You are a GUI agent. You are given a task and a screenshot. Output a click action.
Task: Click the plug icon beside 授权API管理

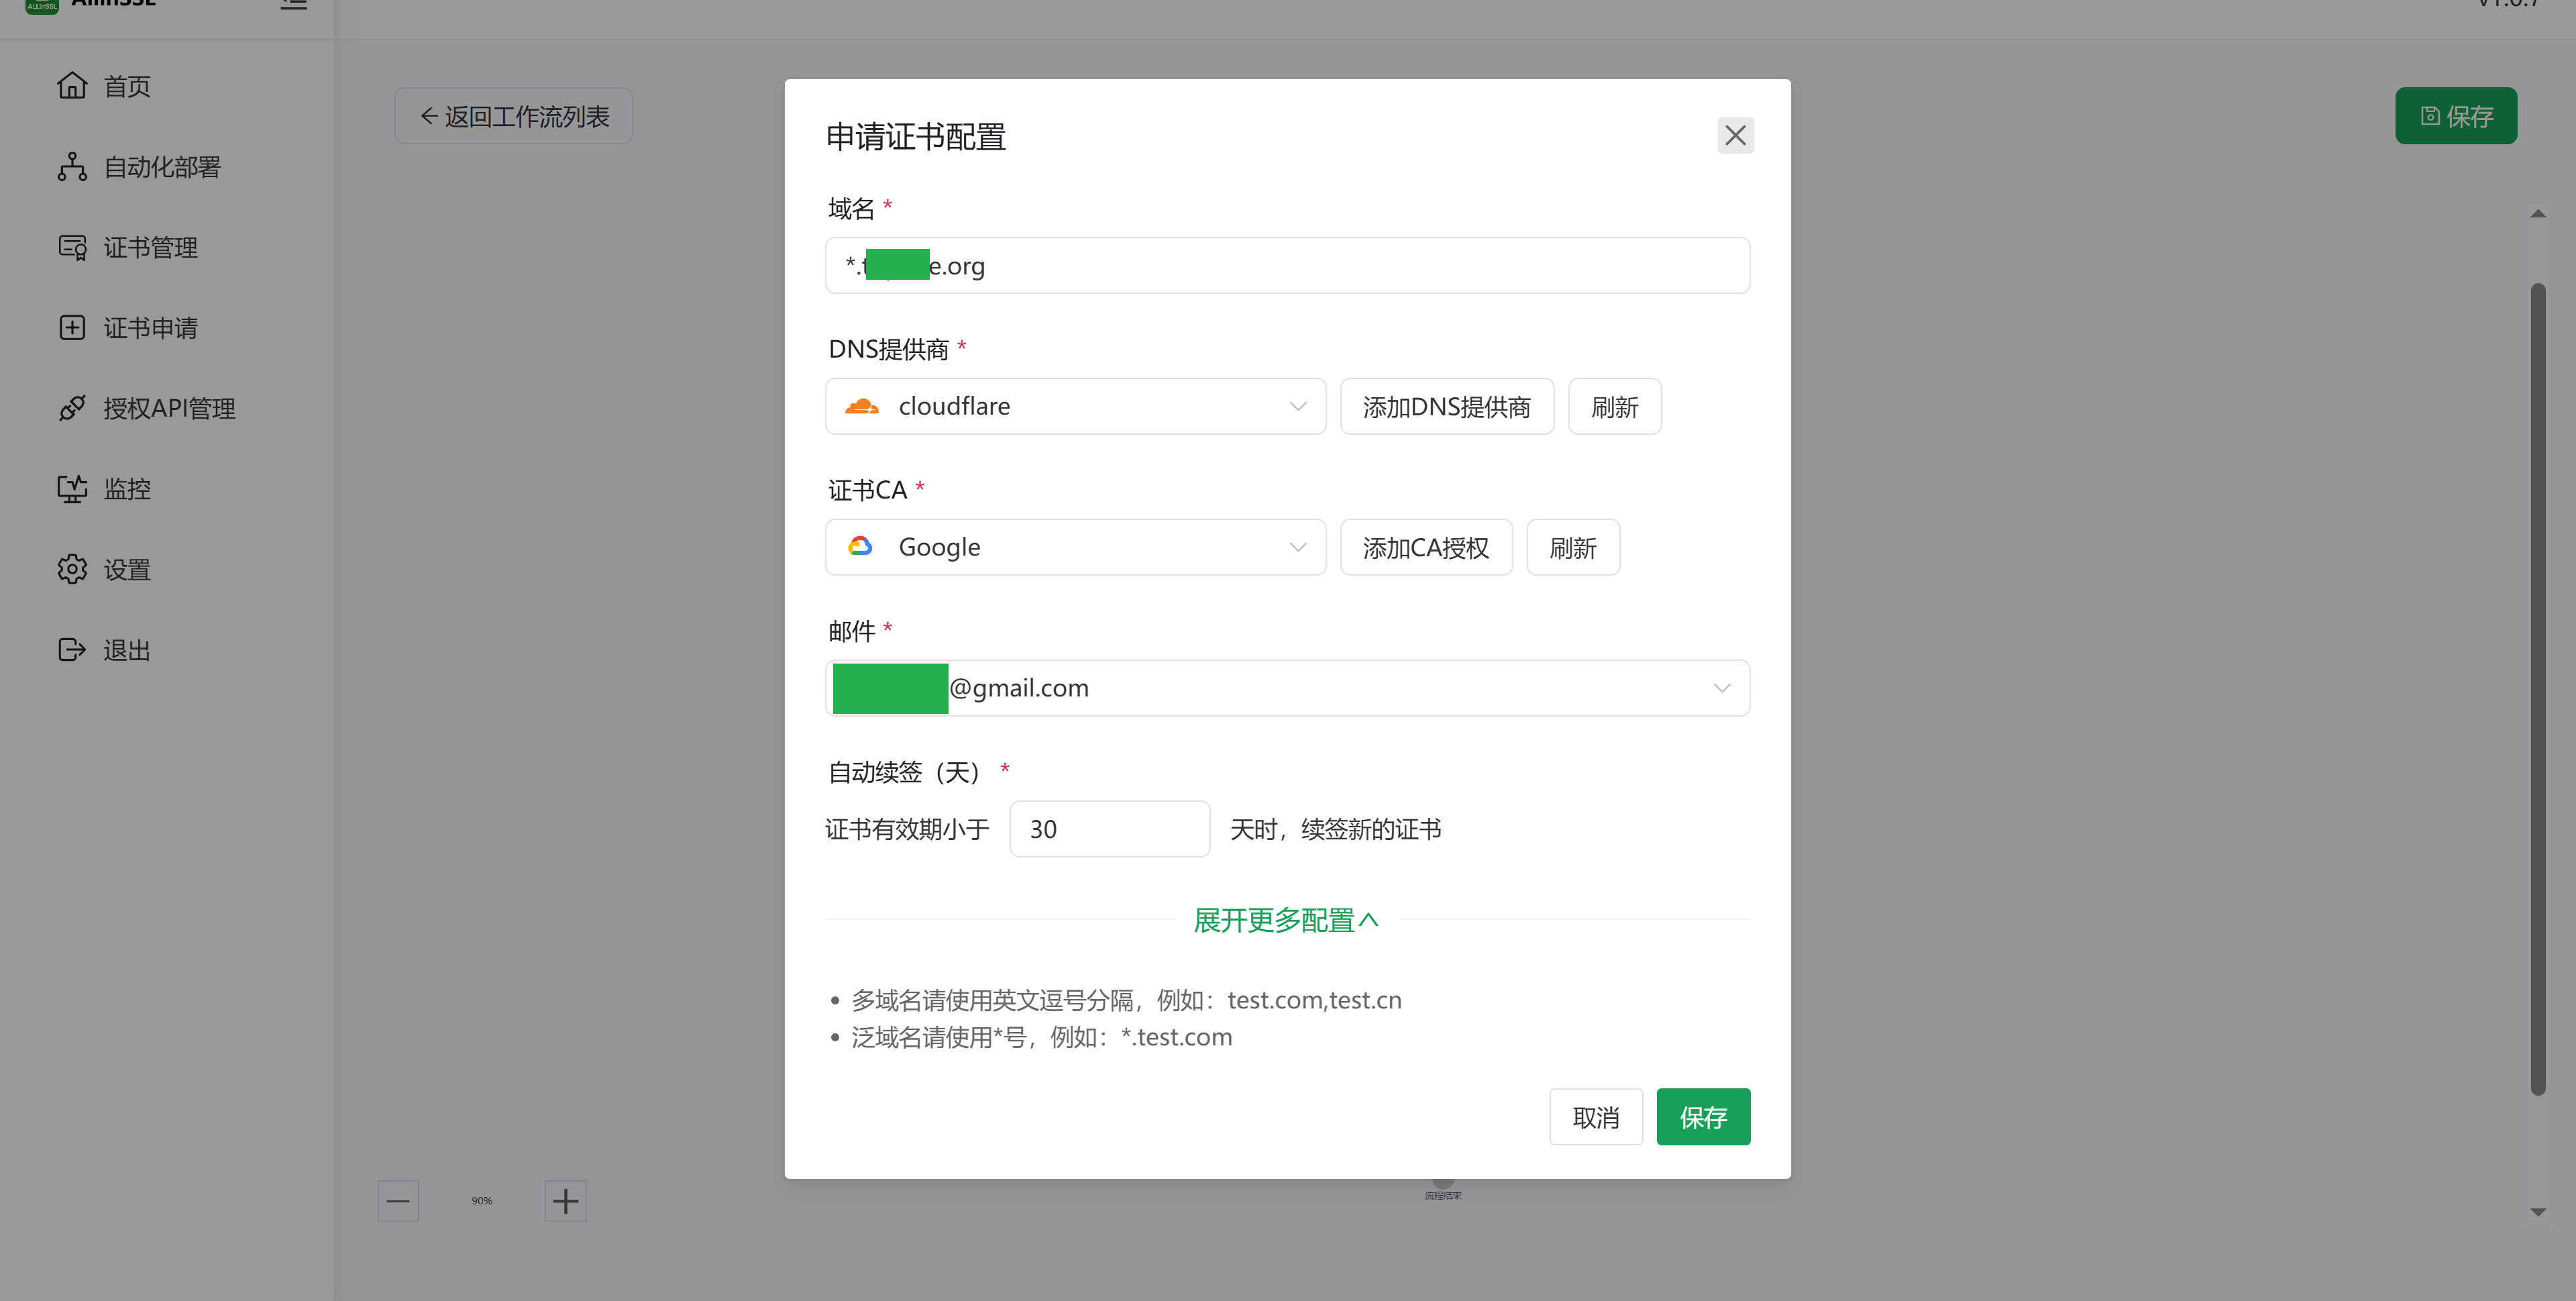(72, 408)
